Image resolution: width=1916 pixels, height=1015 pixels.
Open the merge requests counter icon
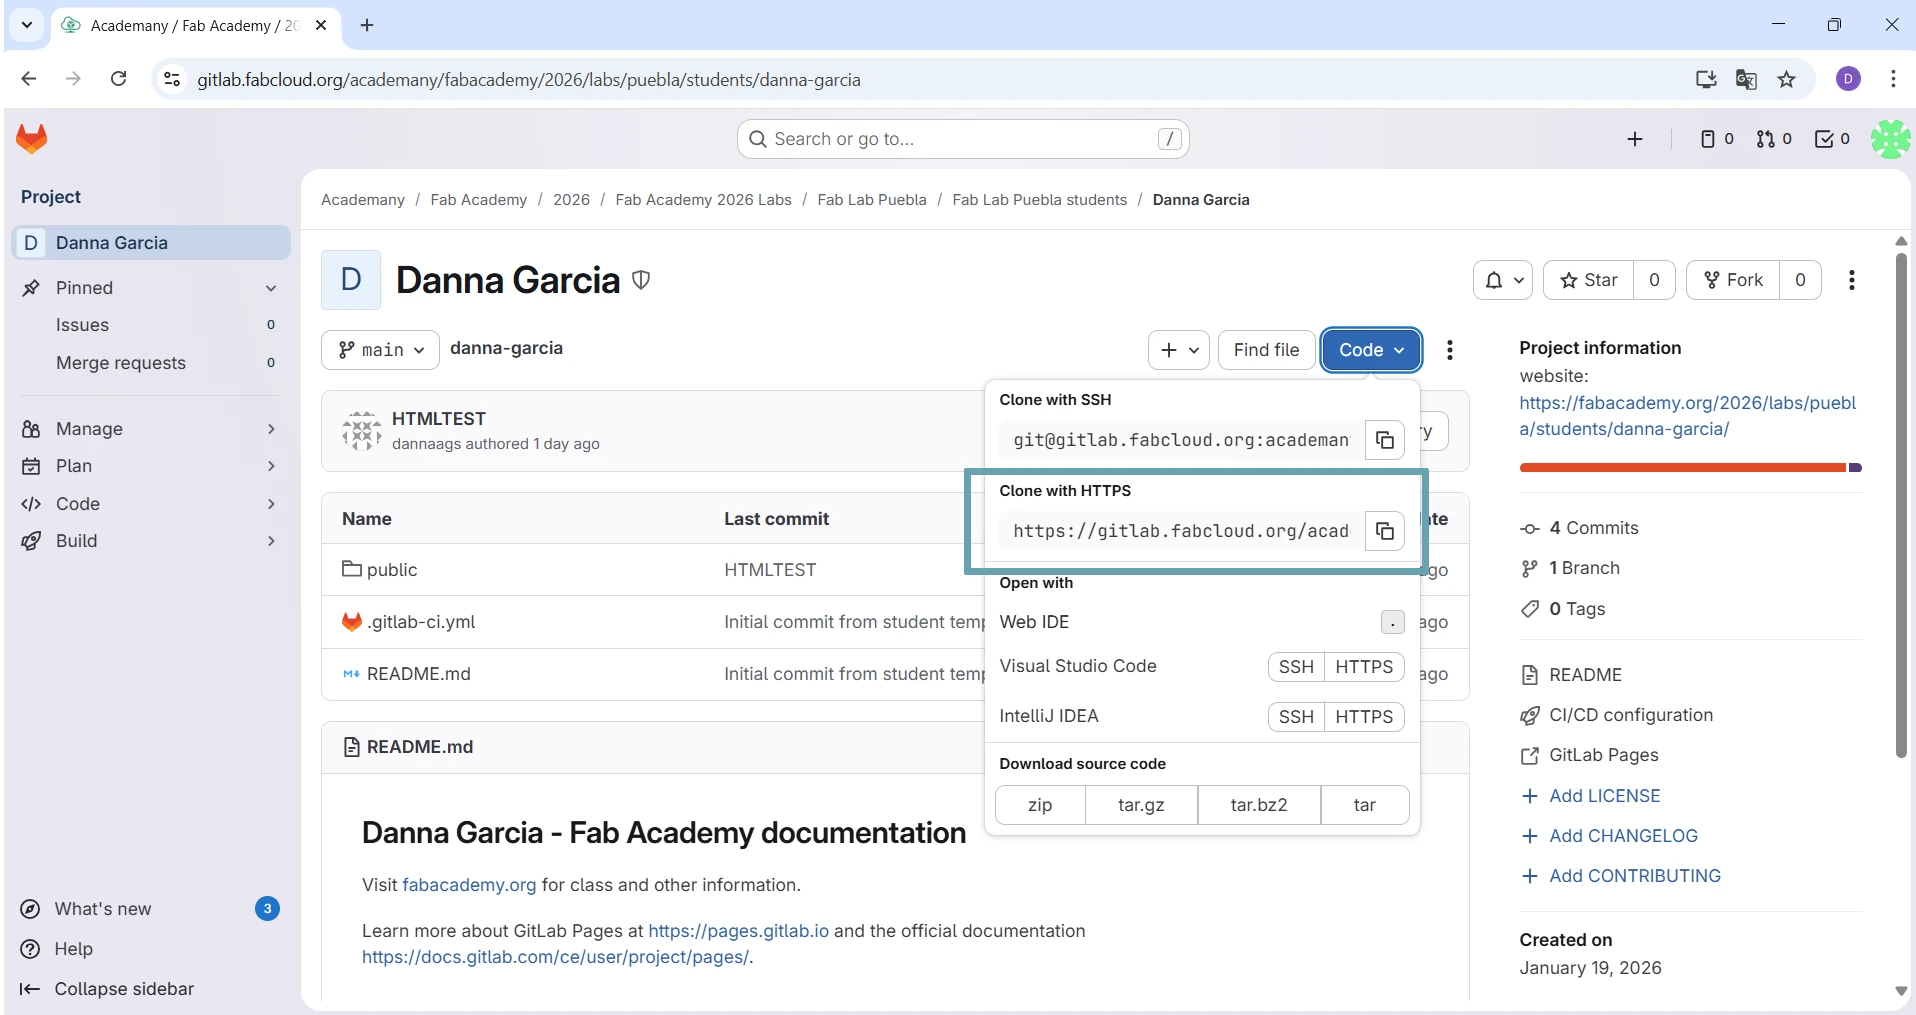[1774, 139]
